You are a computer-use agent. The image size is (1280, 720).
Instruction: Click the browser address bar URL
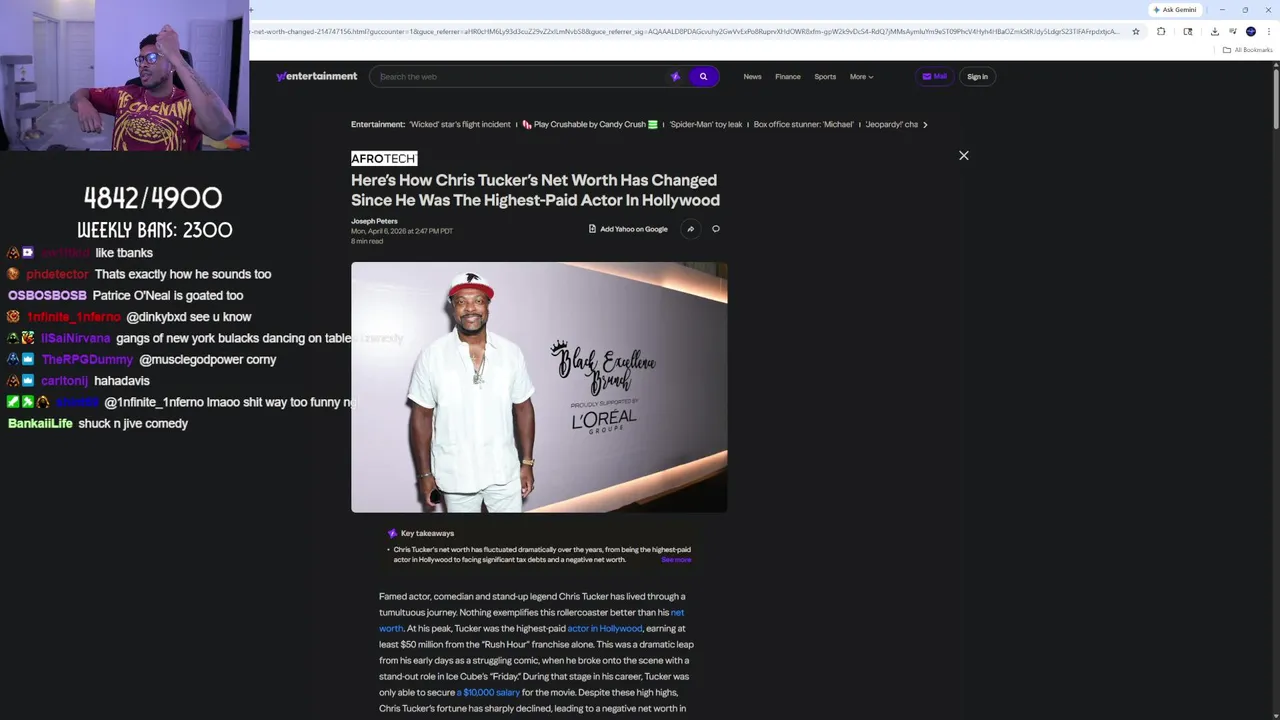(685, 31)
